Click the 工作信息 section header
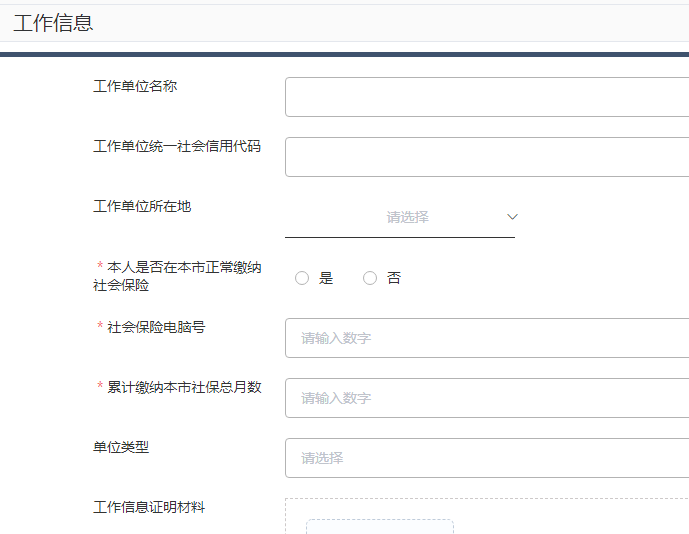The height and width of the screenshot is (534, 689). [x=53, y=23]
